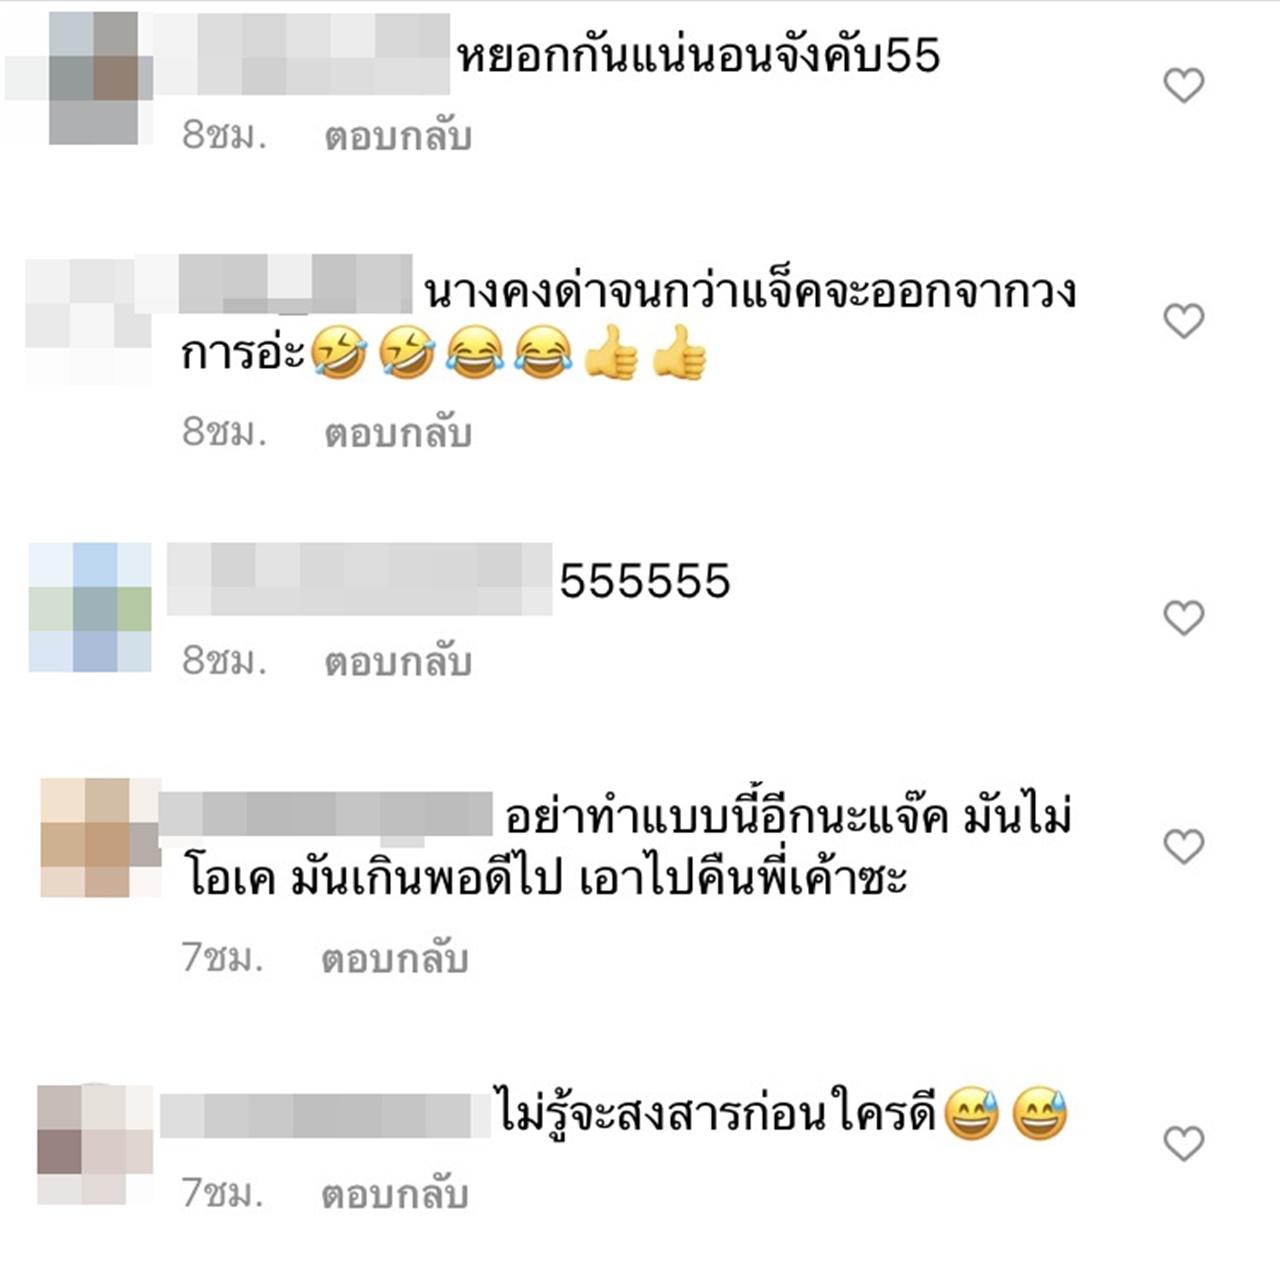Screen dimensions: 1280x1270
Task: Open the blurred username before 'อย่าทำแบบนี้อีกนะแจ๊ค'
Action: click(326, 814)
